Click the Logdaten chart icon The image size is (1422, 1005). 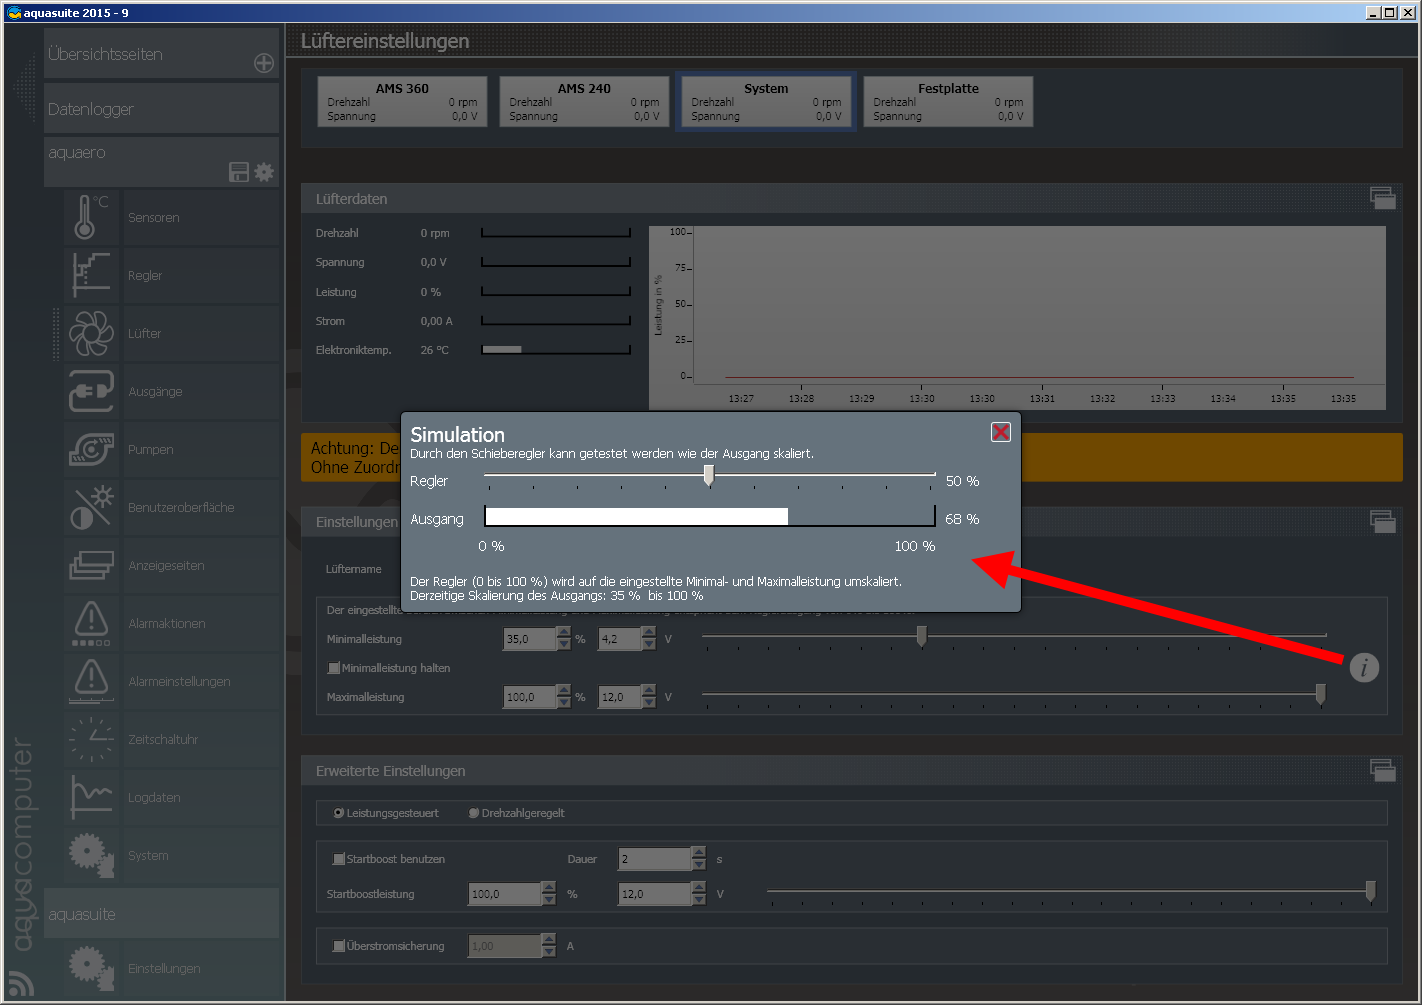(x=91, y=797)
